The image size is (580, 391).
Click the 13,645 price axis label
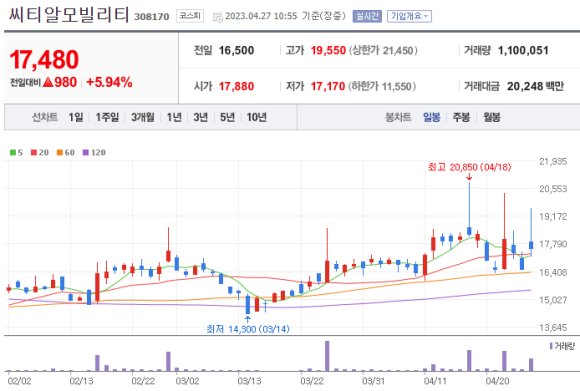pos(553,327)
